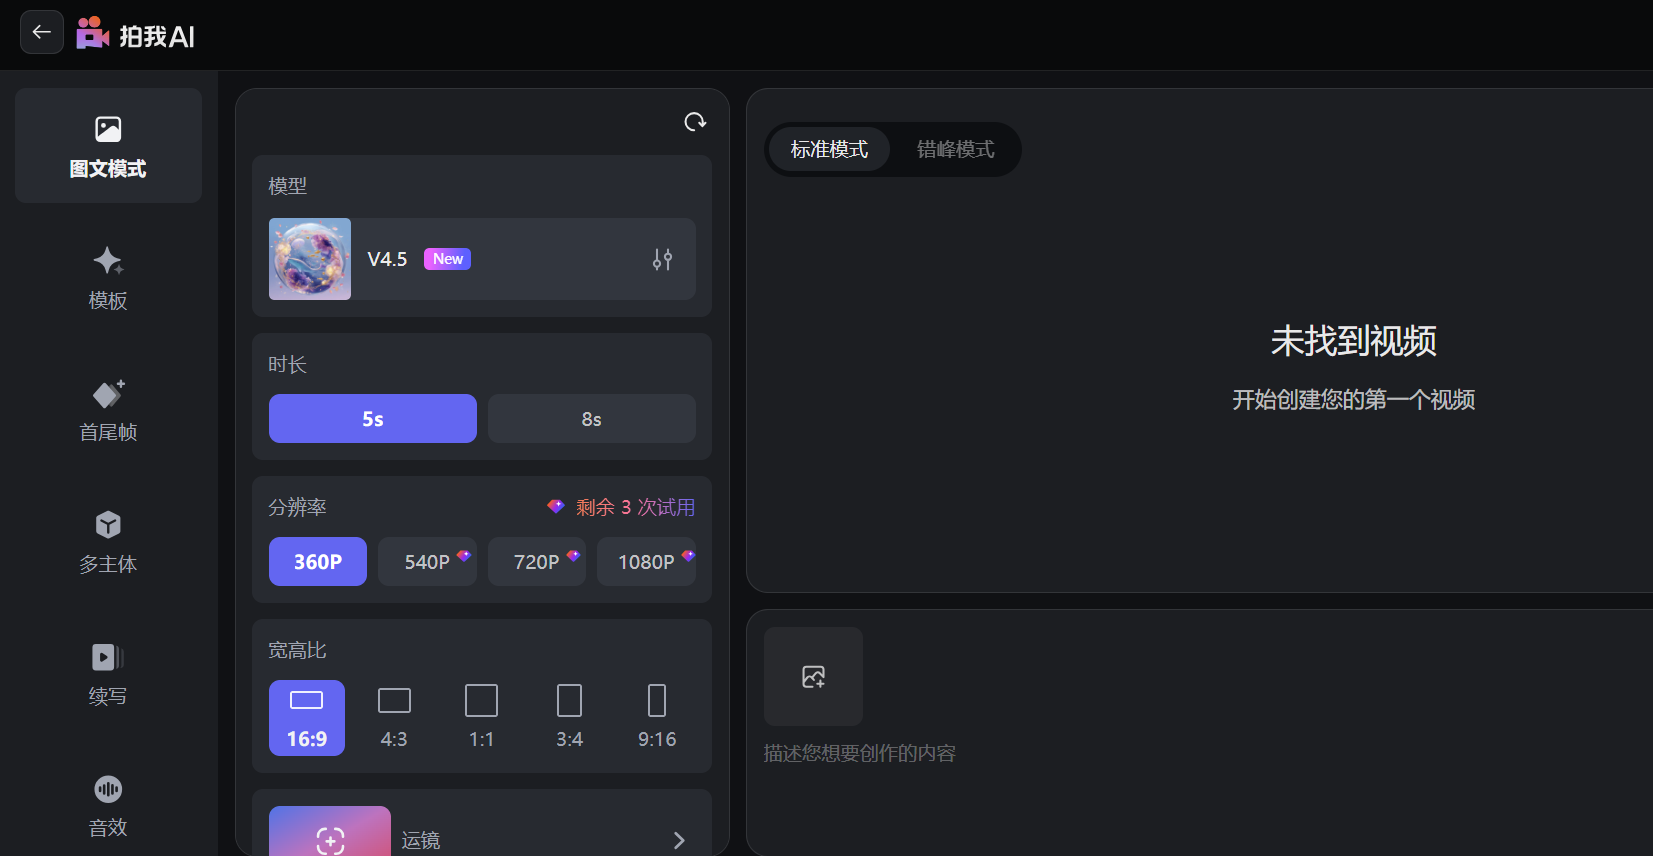Set aspect ratio to 9:16
The height and width of the screenshot is (856, 1653).
[657, 718]
